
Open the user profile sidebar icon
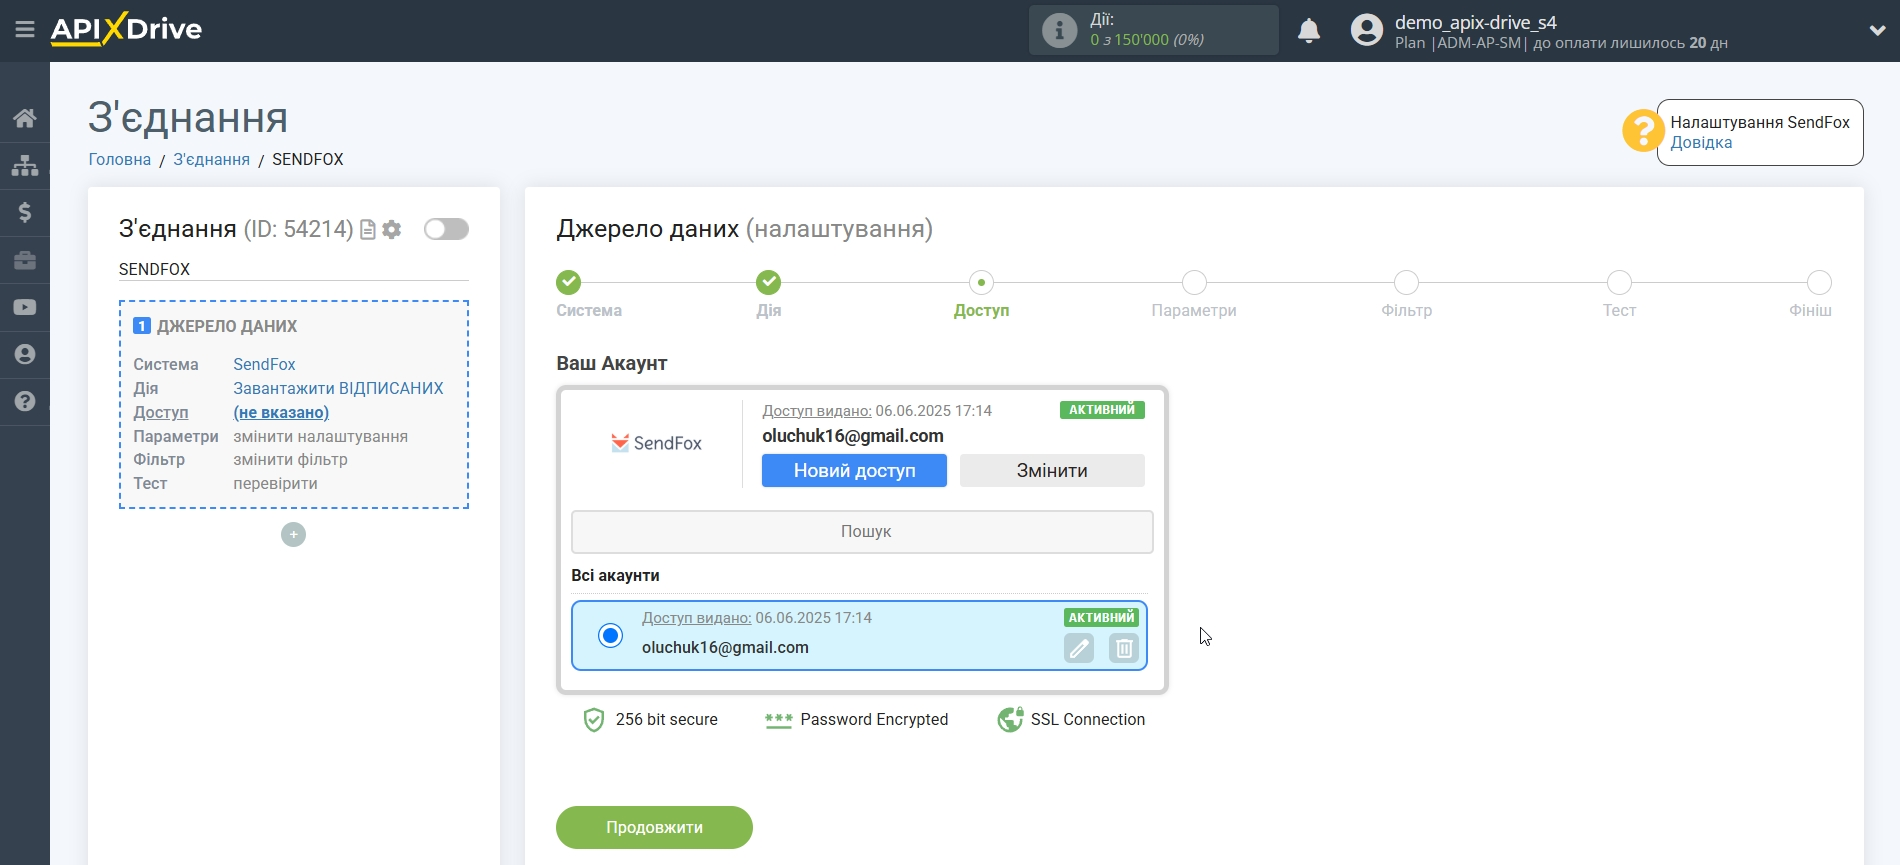(25, 354)
